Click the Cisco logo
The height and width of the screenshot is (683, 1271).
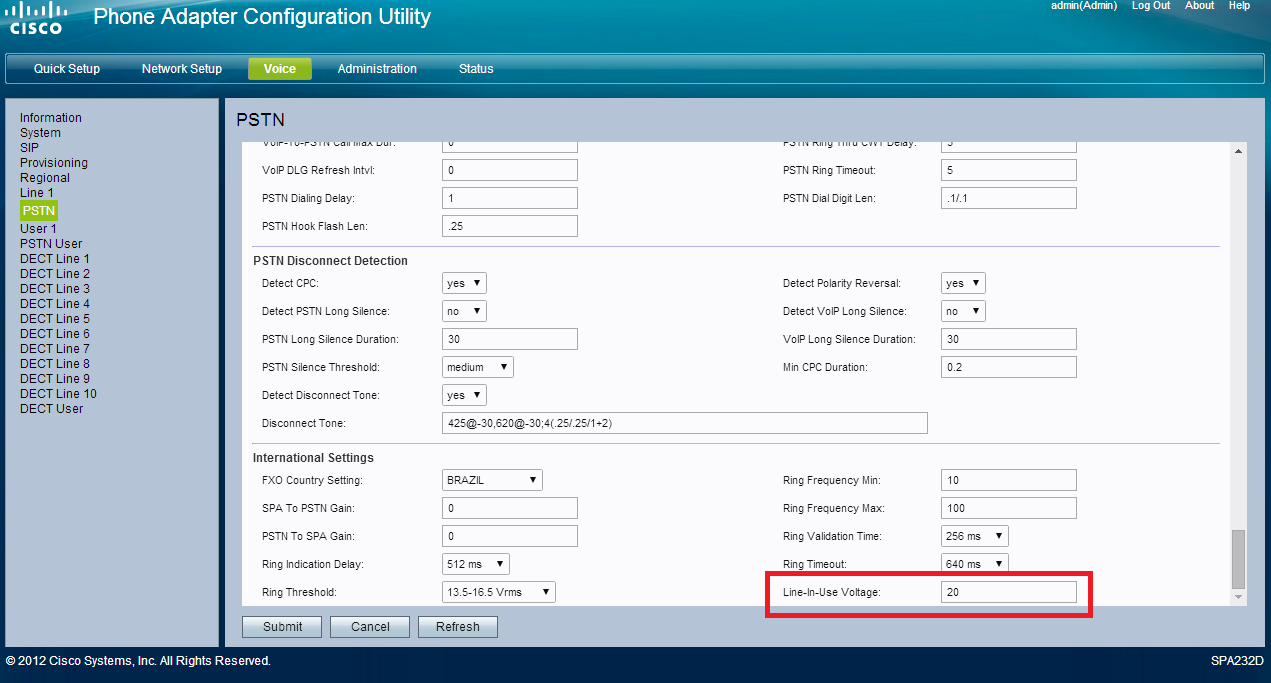(37, 18)
